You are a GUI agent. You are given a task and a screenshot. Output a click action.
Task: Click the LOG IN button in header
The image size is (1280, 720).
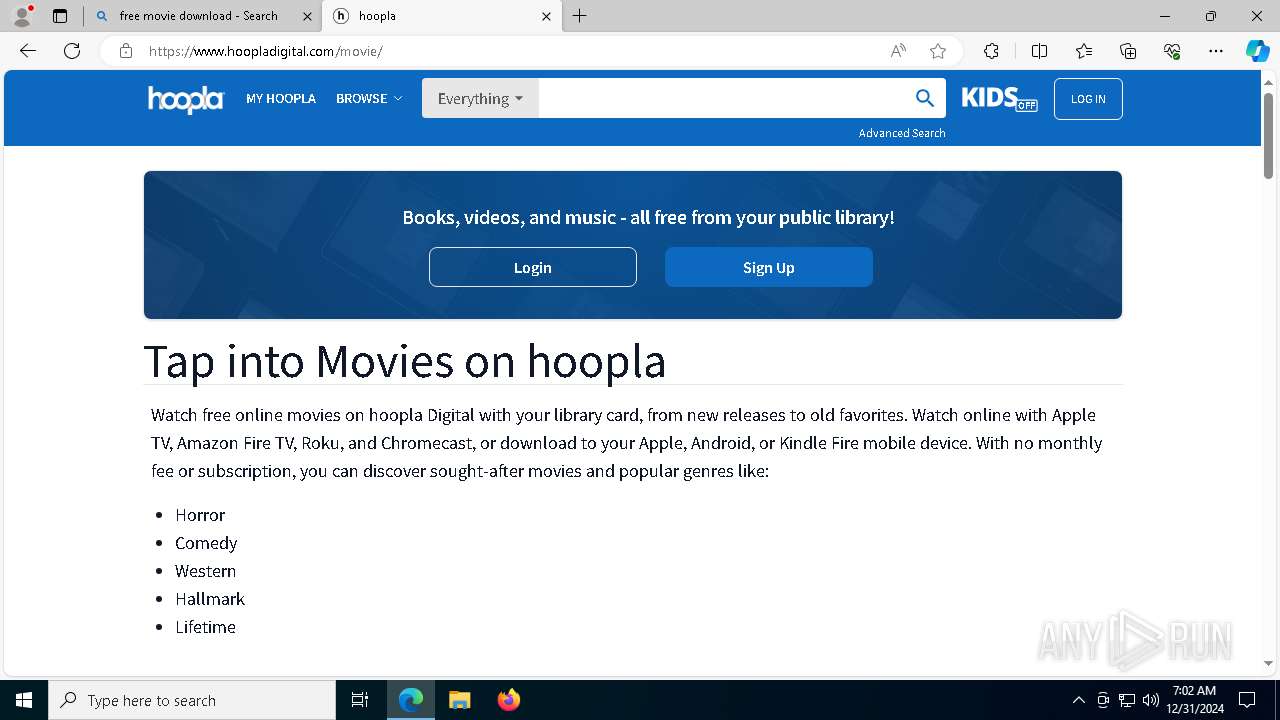click(1088, 99)
